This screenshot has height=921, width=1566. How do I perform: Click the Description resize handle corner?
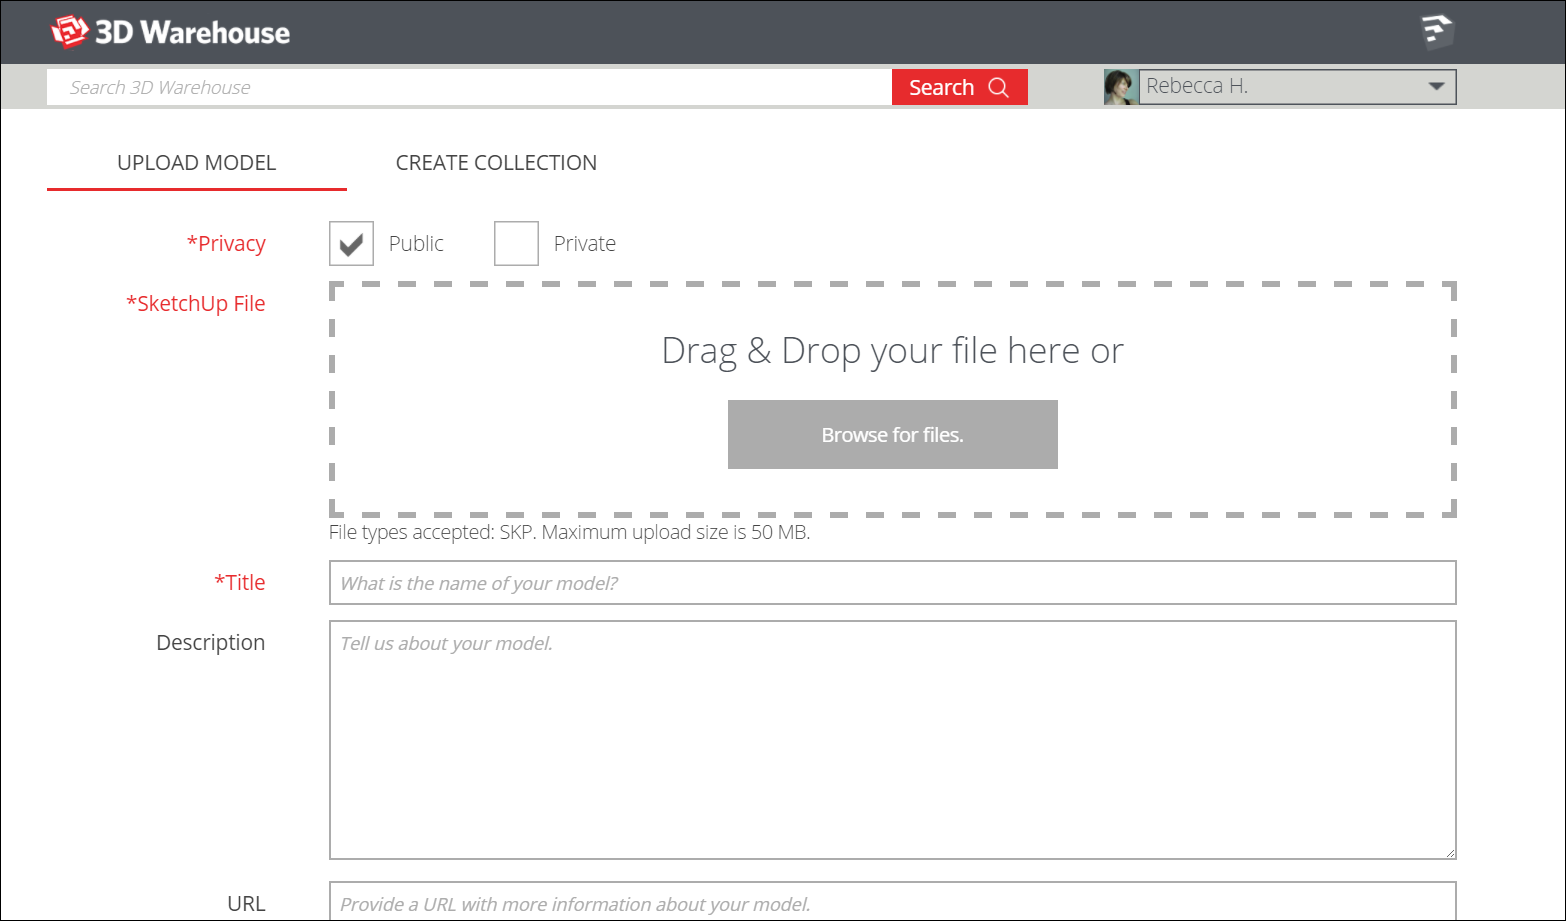[1449, 852]
